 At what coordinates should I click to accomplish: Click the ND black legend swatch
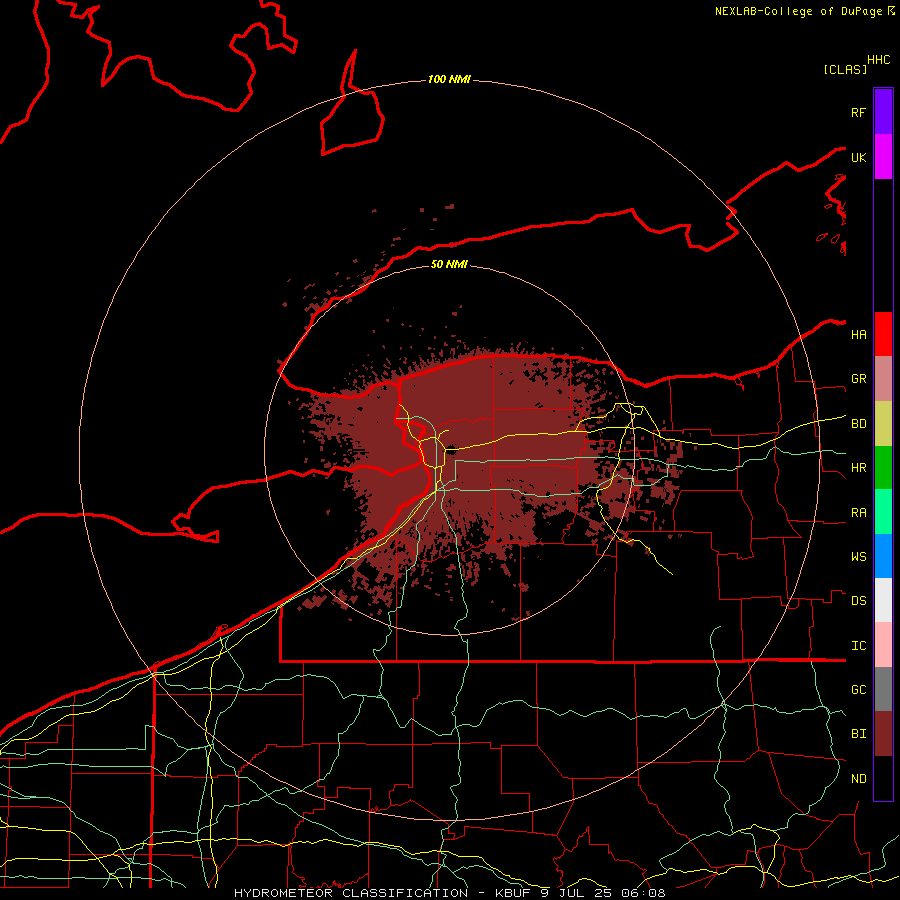tap(883, 778)
